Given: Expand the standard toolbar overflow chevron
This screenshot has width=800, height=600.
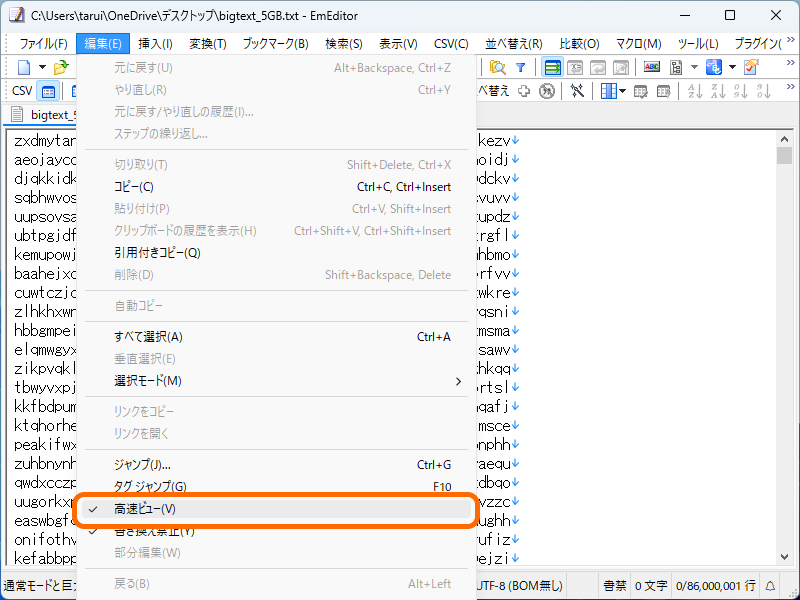Looking at the screenshot, I should [791, 62].
